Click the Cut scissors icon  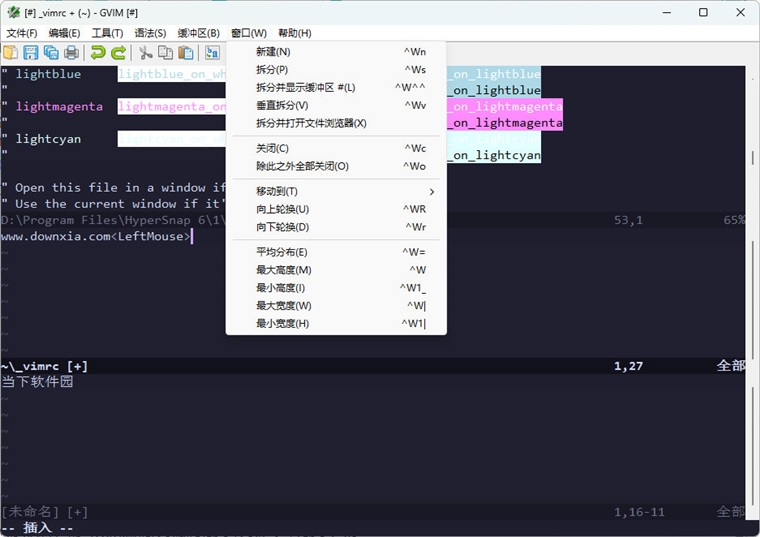click(x=145, y=52)
